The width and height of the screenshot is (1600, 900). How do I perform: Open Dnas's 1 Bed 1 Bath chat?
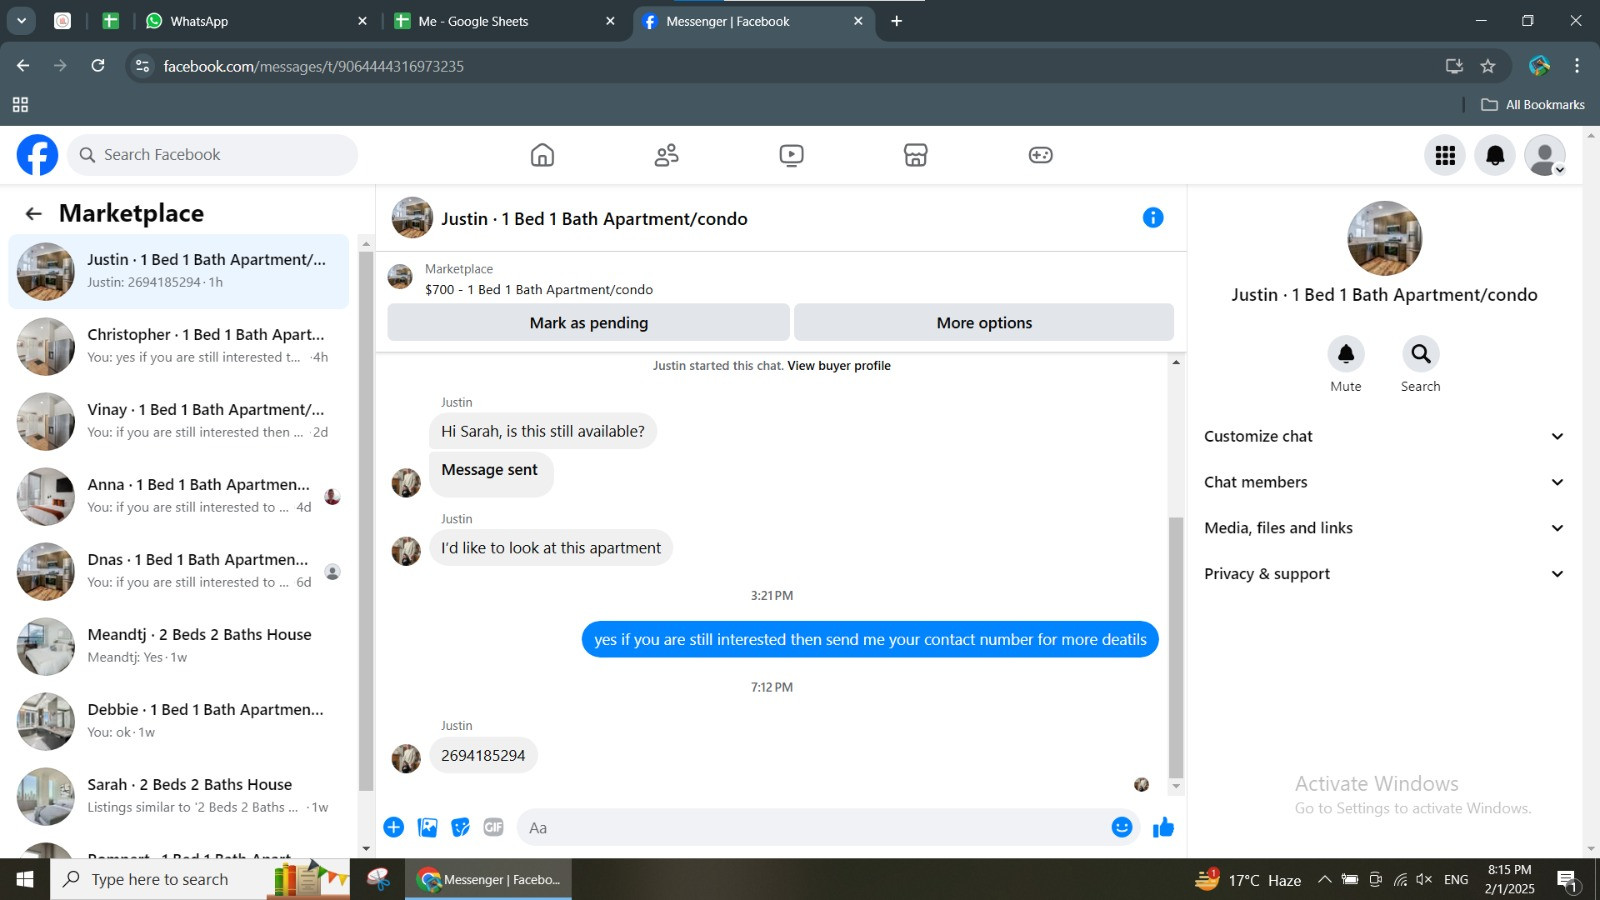click(x=180, y=571)
